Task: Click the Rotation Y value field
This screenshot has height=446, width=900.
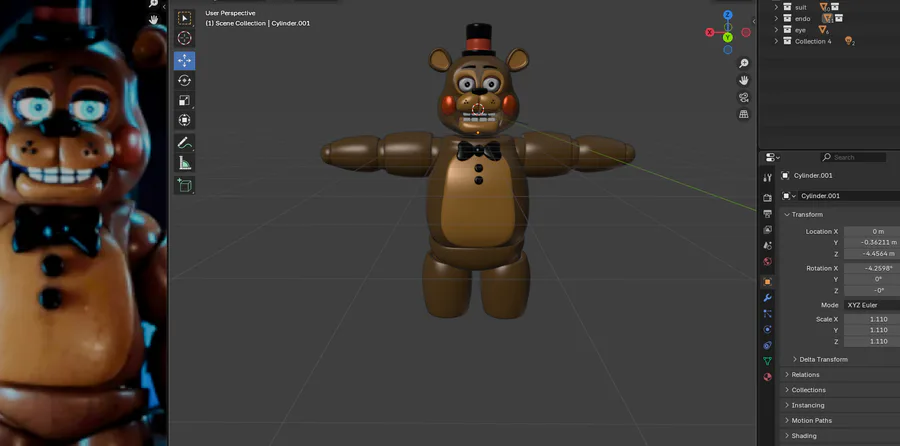Action: [872, 280]
